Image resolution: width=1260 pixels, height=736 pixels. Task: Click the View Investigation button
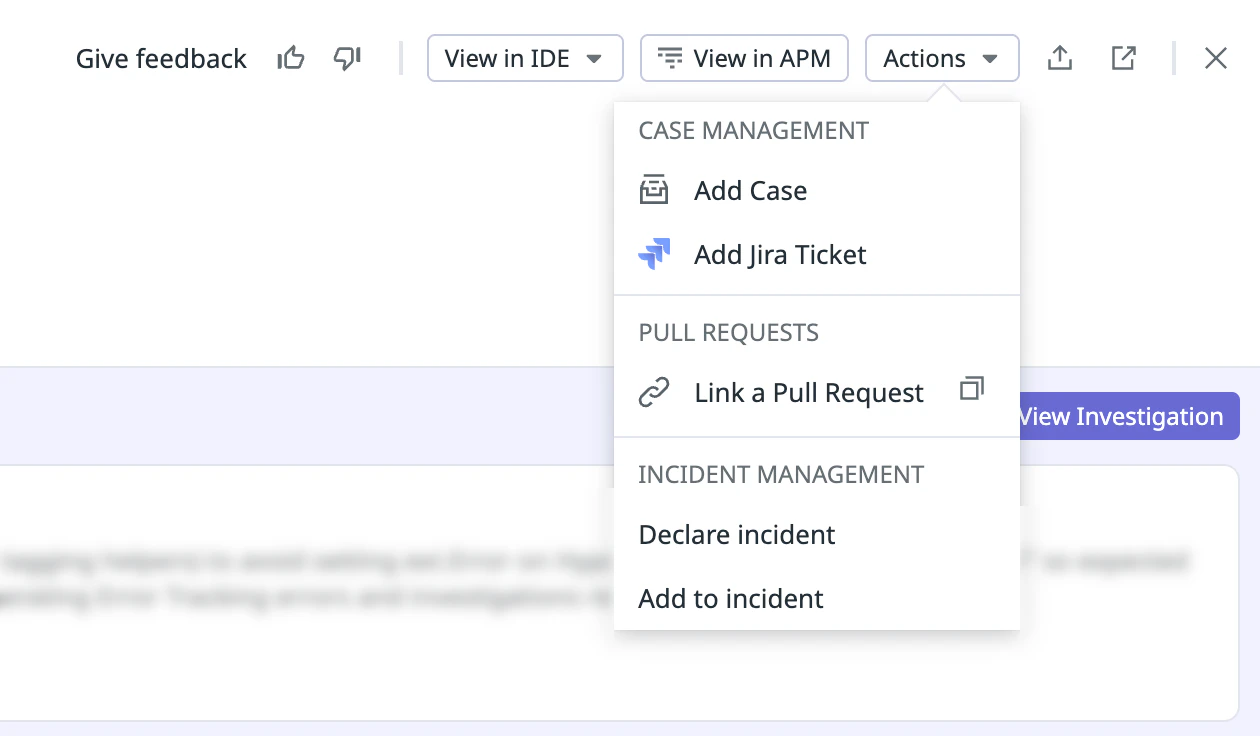(1125, 417)
